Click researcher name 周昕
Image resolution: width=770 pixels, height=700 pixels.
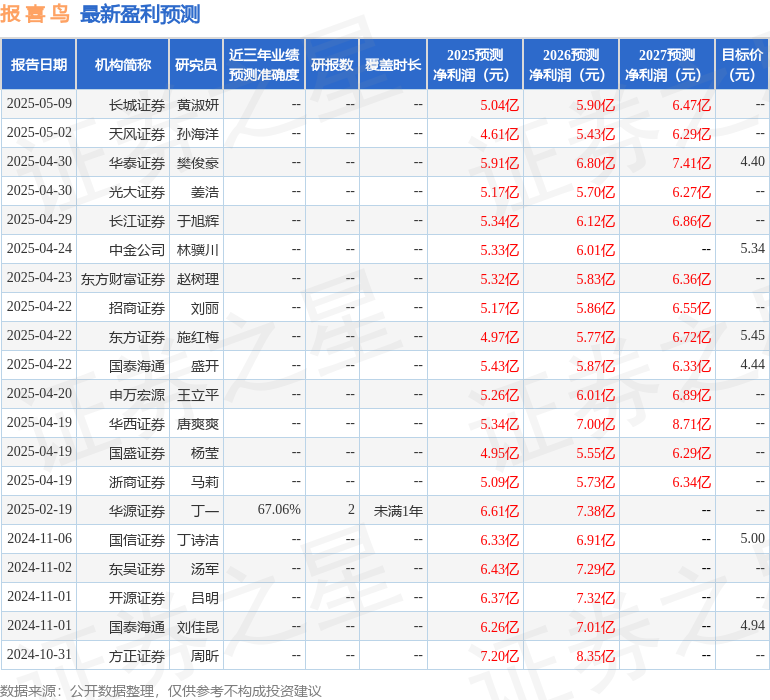click(205, 656)
